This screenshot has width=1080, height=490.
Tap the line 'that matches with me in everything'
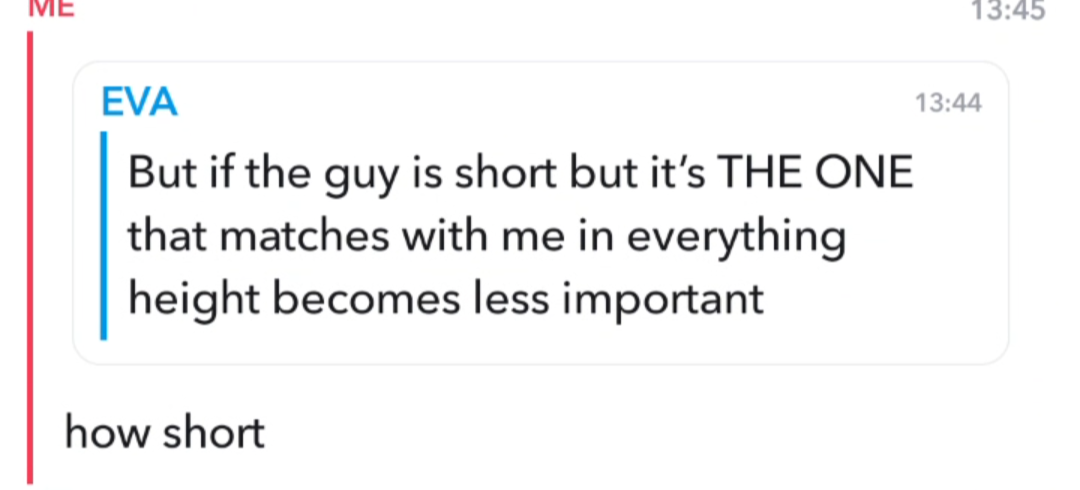[487, 236]
